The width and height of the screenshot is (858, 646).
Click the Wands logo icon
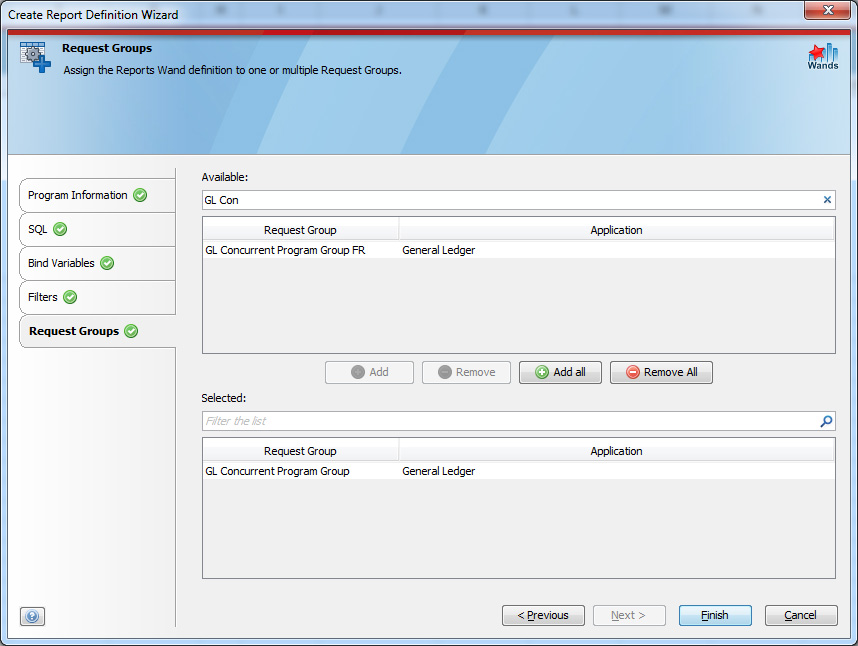(x=822, y=57)
